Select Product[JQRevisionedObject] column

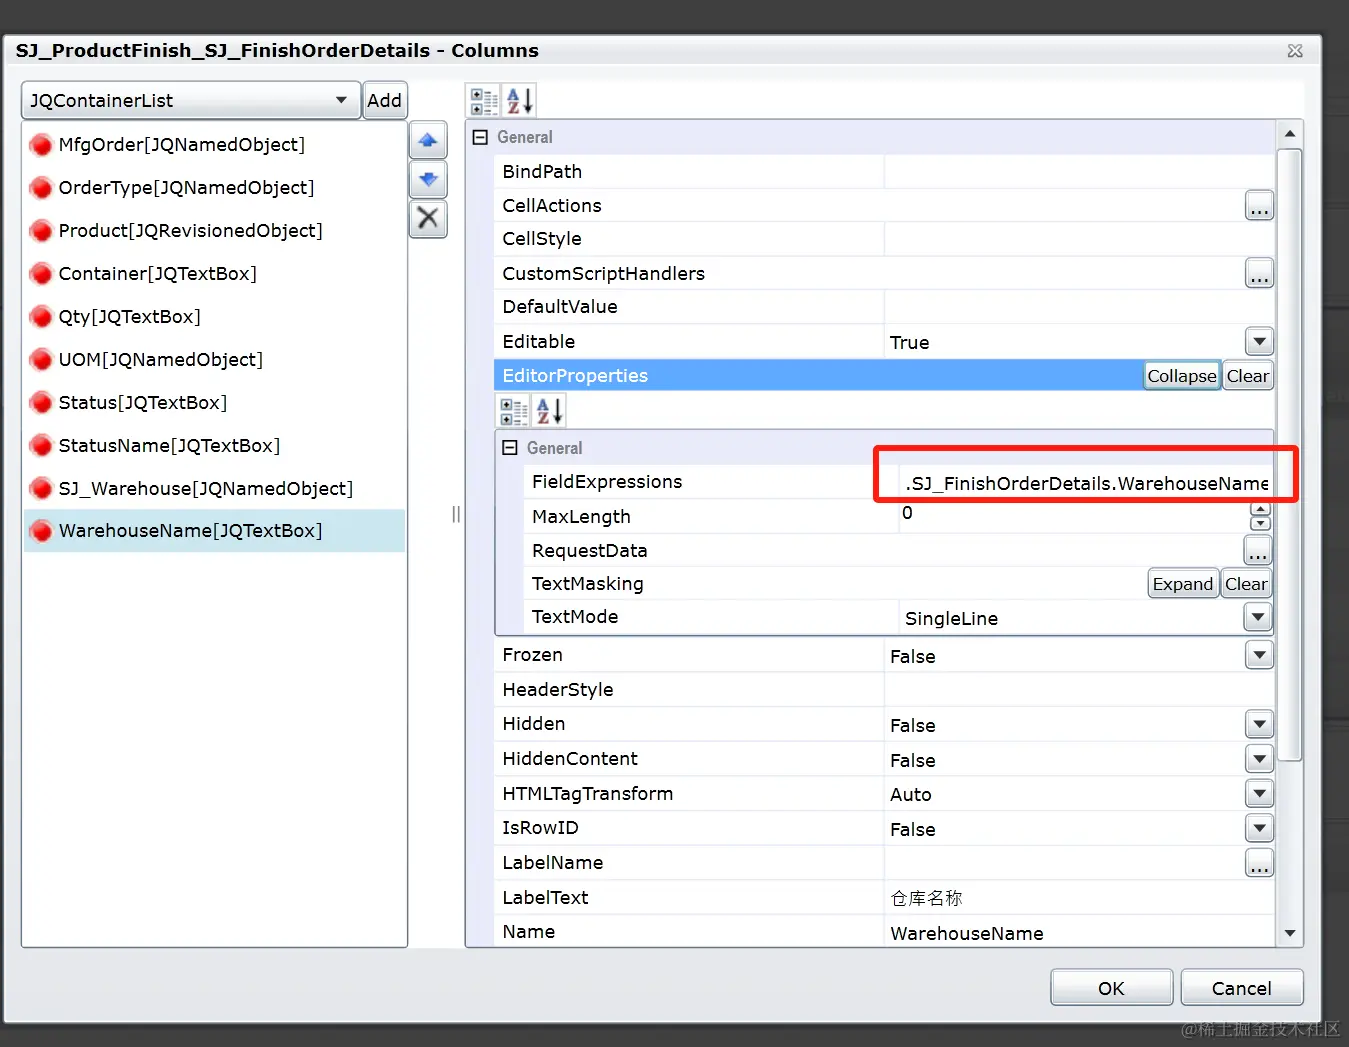[x=214, y=231]
